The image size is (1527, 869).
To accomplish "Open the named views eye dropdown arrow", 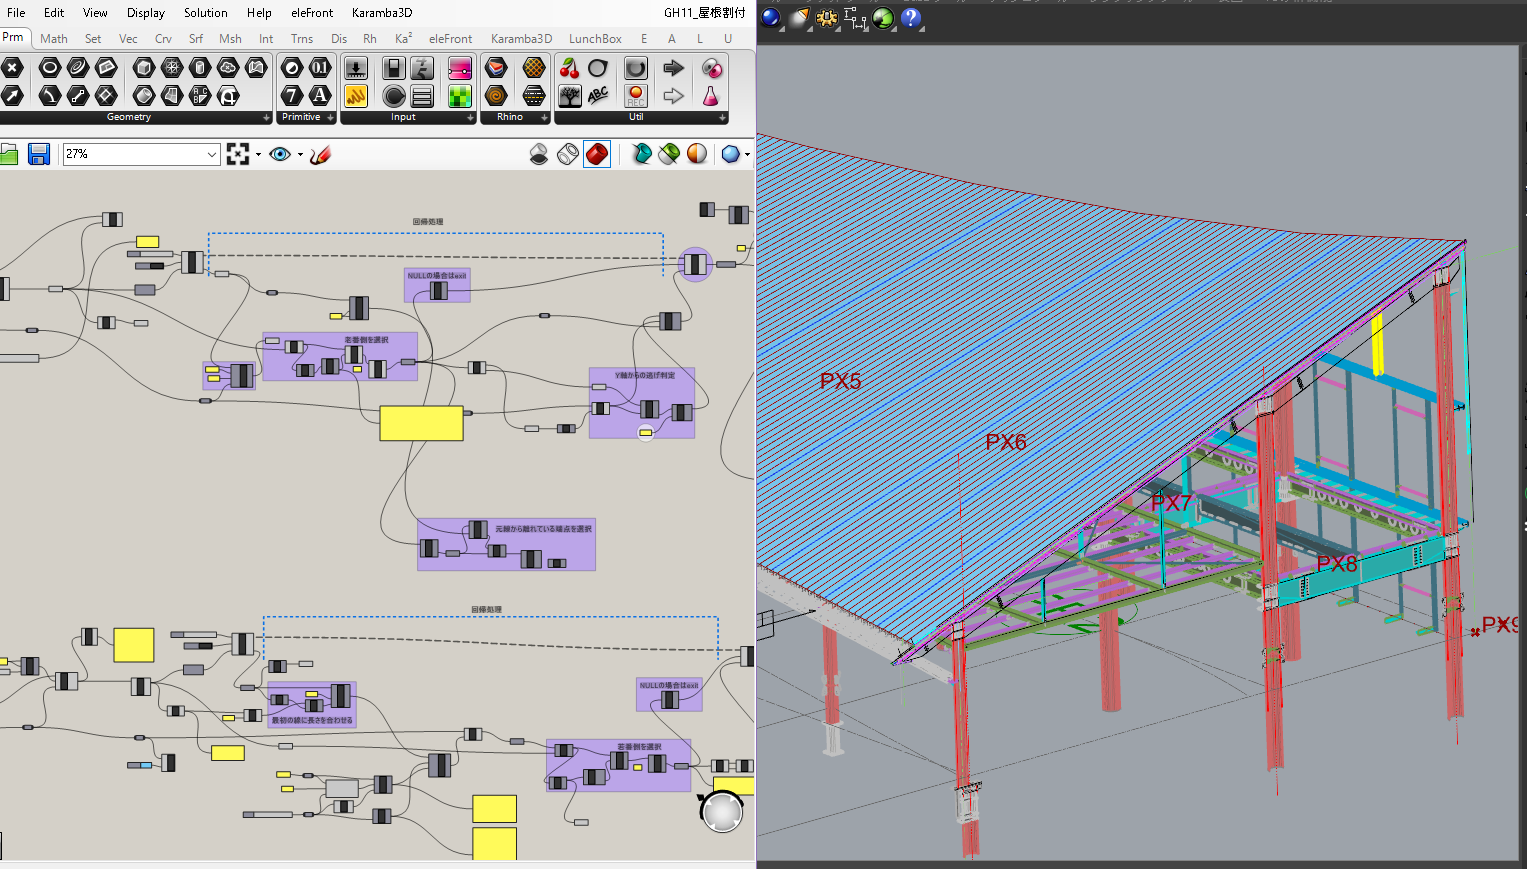I will 300,154.
